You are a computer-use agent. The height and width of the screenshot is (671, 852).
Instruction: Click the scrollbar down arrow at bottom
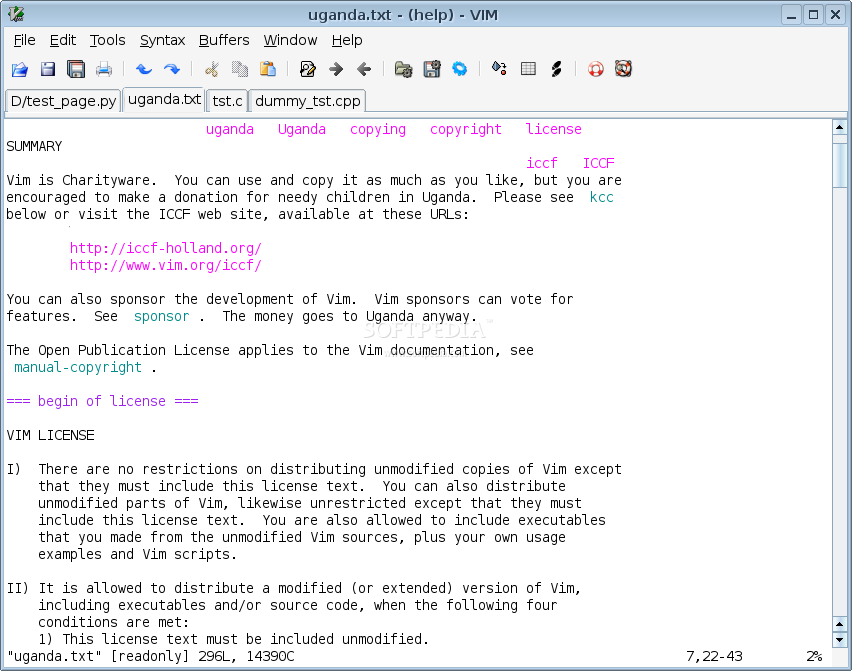tap(840, 639)
